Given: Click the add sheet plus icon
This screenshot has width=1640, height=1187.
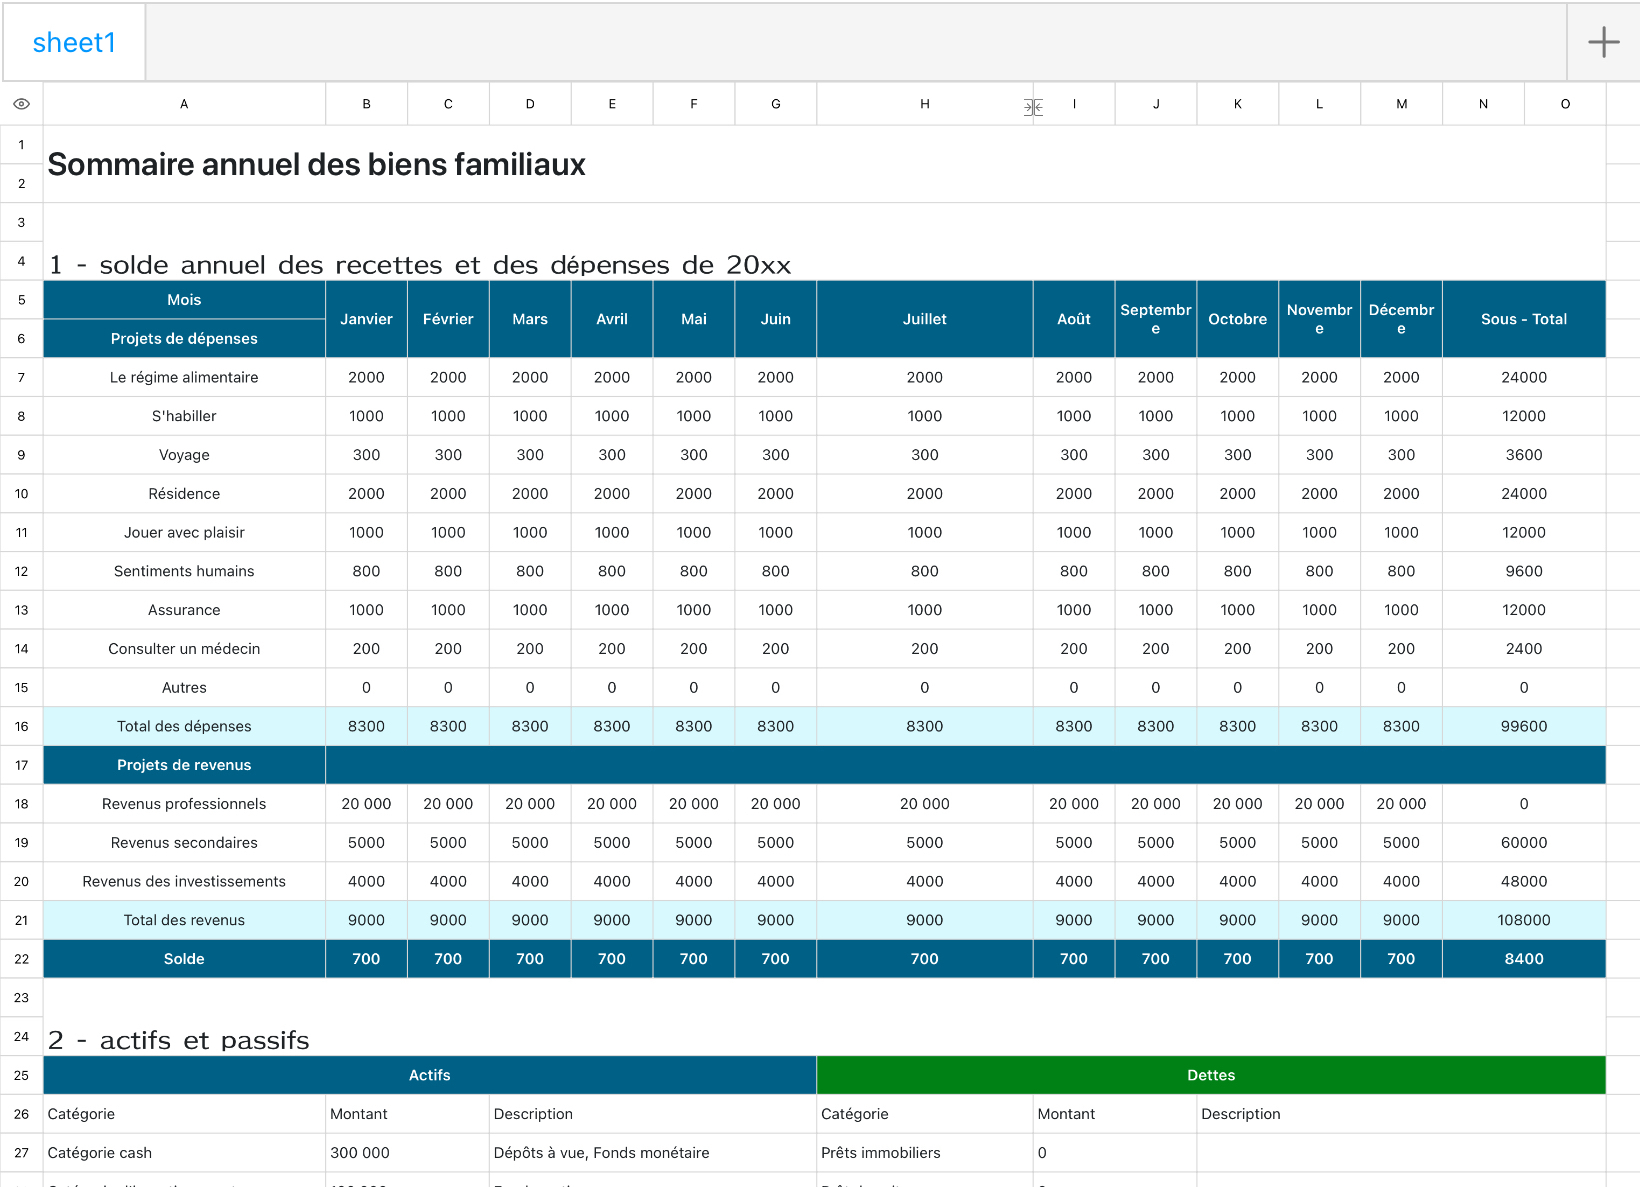Looking at the screenshot, I should (1603, 42).
